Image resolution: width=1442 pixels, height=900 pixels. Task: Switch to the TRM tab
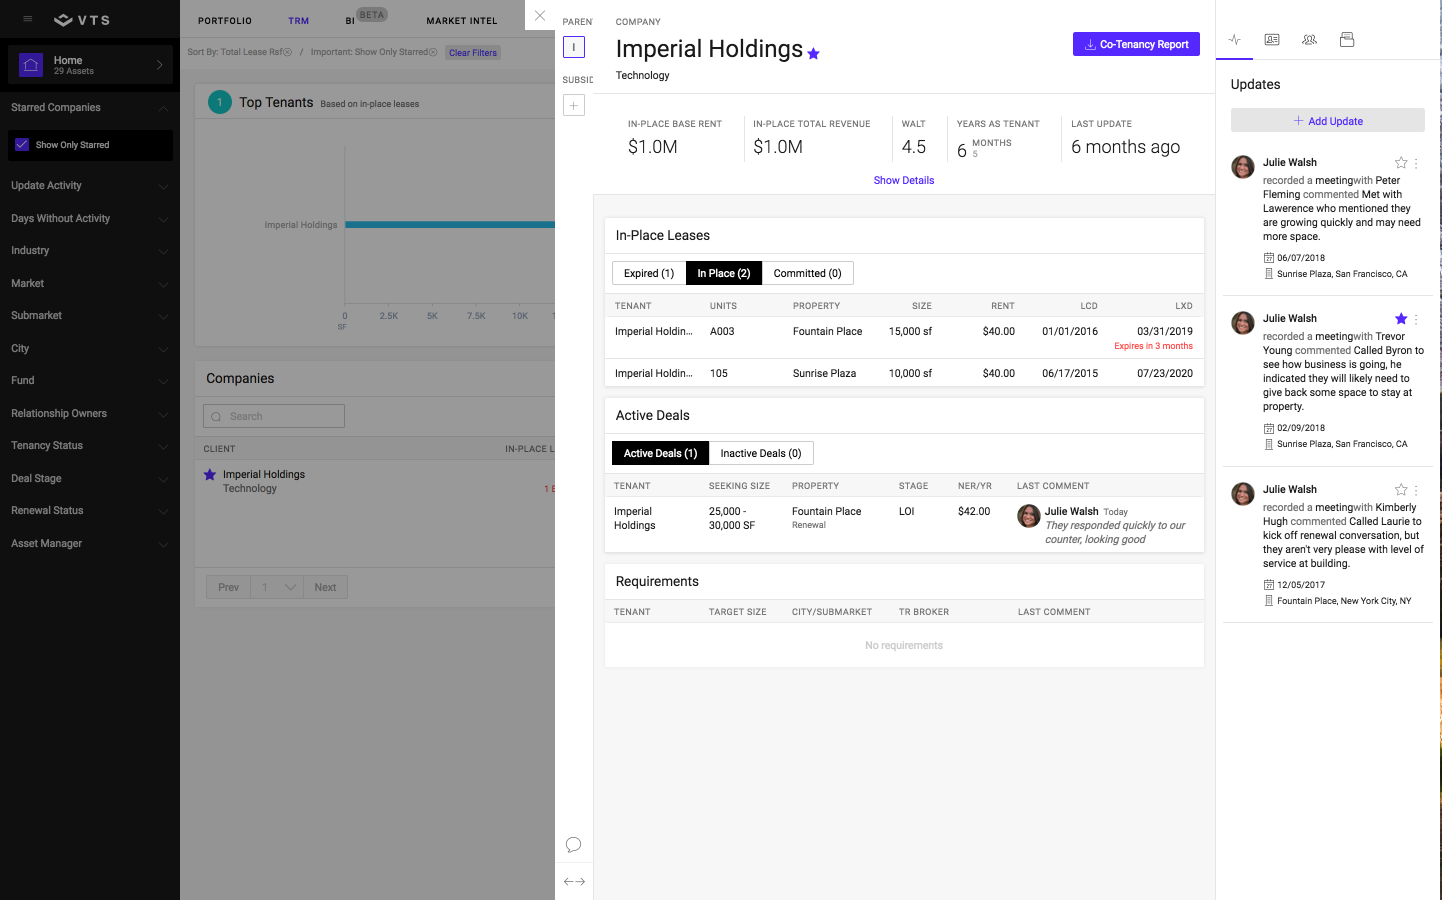(x=299, y=21)
